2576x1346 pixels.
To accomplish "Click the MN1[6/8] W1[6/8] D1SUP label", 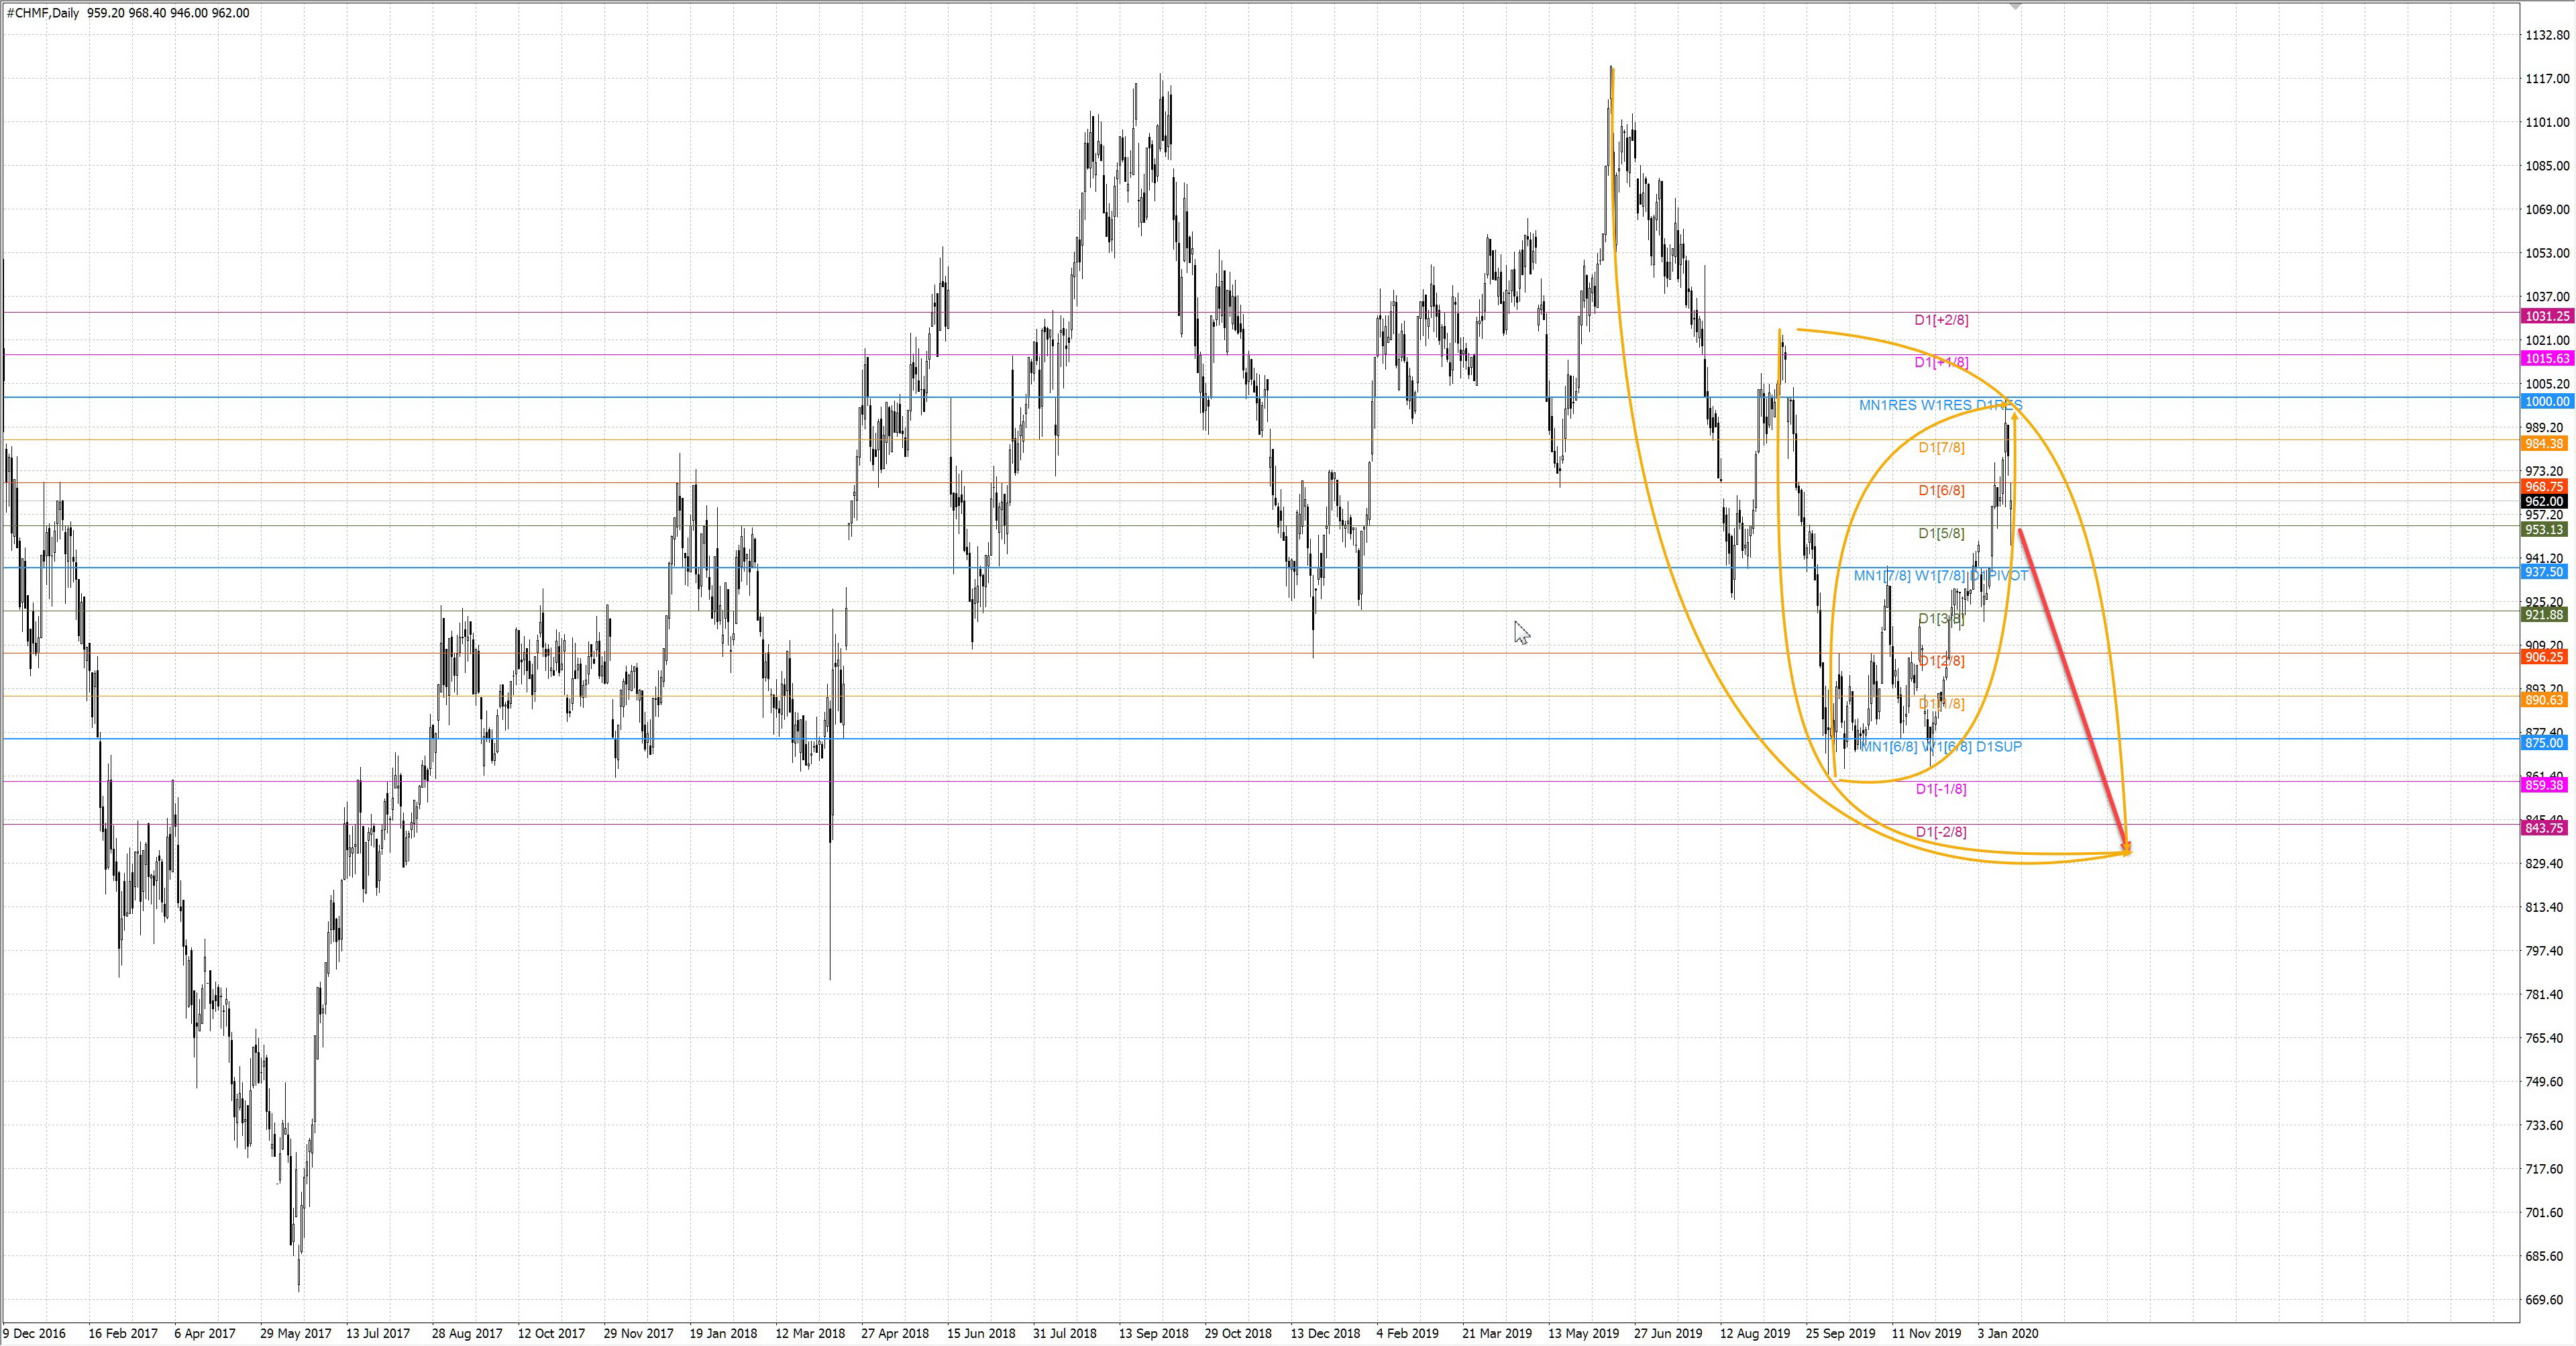I will pyautogui.click(x=1941, y=746).
